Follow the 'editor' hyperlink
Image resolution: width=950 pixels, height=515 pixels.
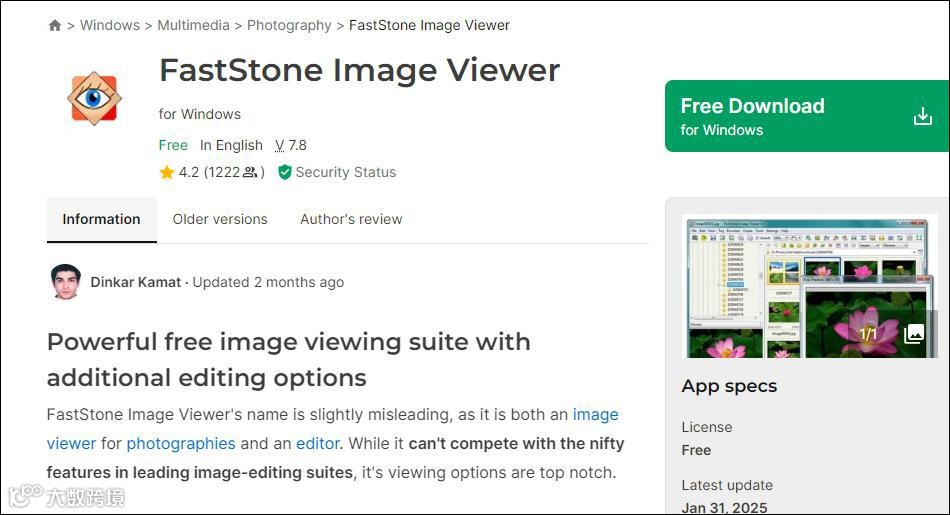(x=317, y=444)
